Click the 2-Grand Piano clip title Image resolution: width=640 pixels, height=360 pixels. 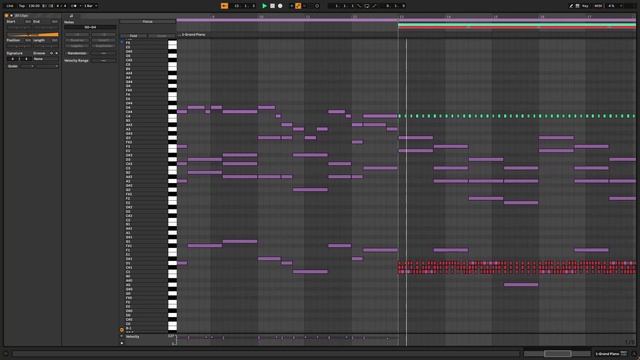194,35
